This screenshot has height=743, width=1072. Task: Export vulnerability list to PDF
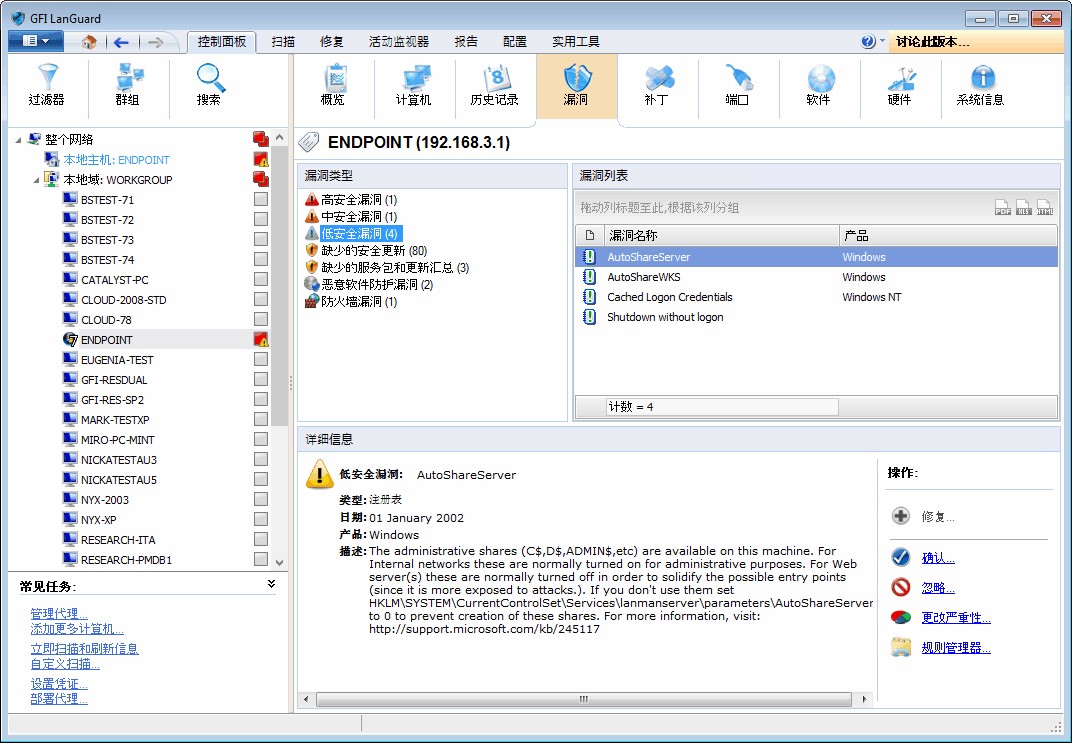pos(1003,207)
